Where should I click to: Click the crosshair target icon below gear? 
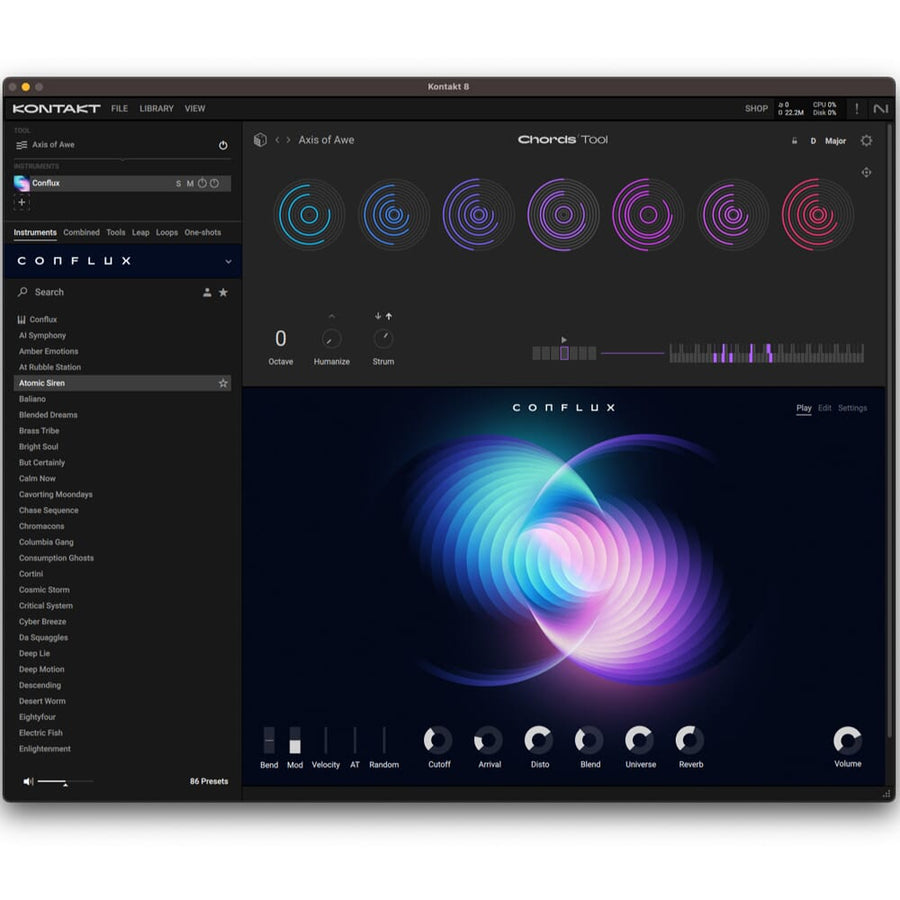tap(866, 172)
